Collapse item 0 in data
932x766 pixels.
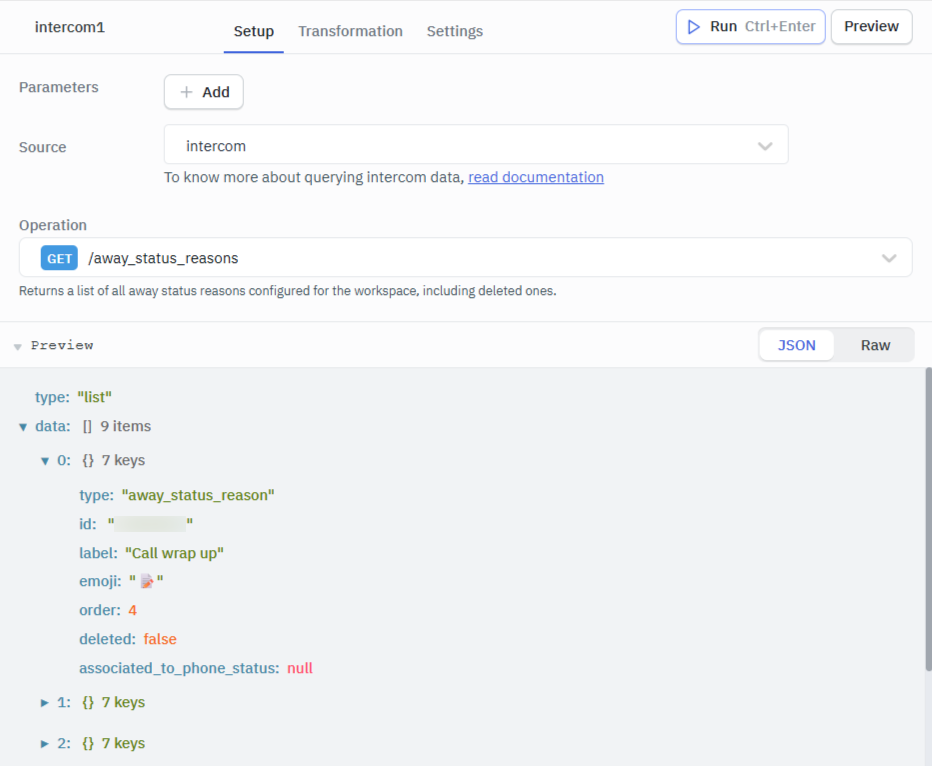point(45,461)
